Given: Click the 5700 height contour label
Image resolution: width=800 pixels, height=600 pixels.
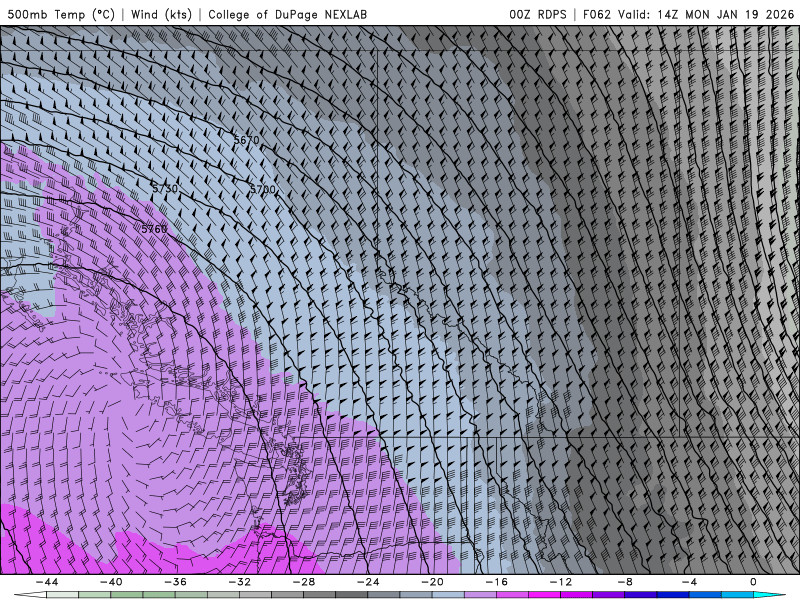Looking at the screenshot, I should [263, 189].
